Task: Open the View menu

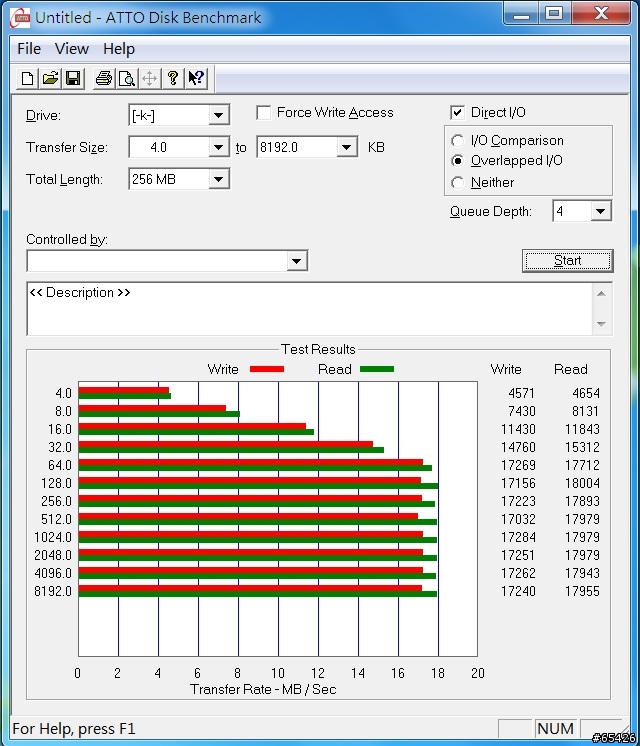Action: (71, 49)
